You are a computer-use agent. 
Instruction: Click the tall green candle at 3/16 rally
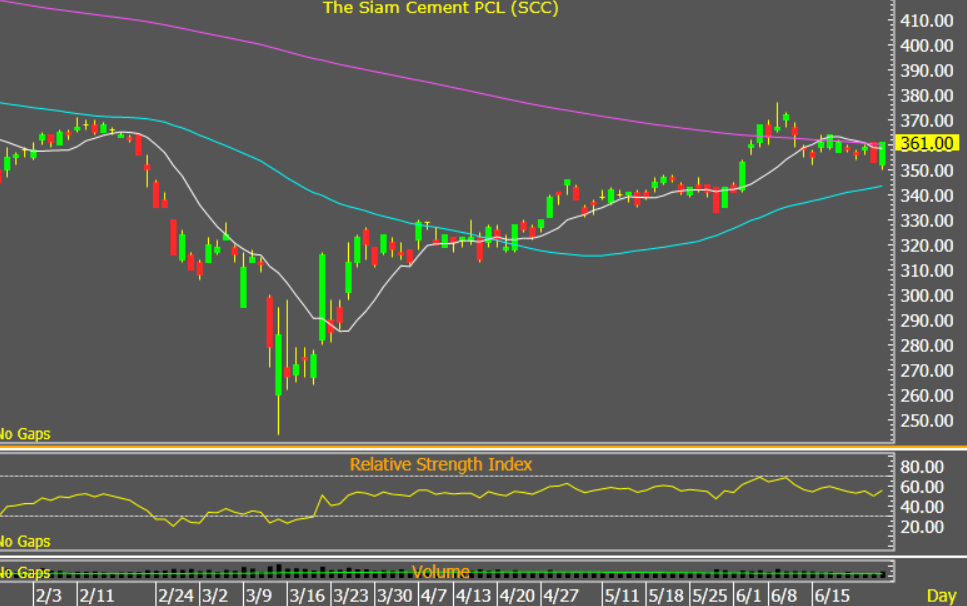coord(322,297)
